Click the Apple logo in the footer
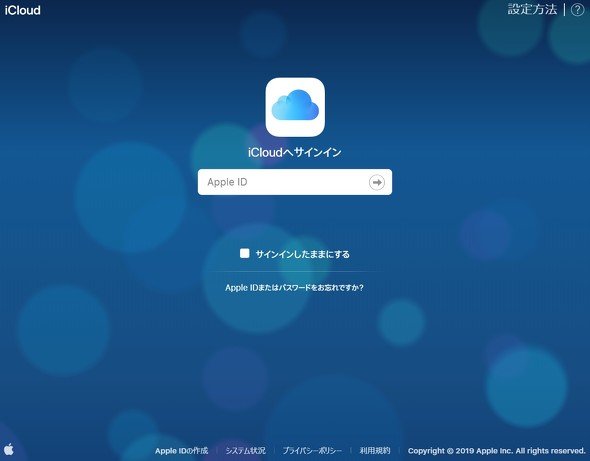 coord(9,449)
